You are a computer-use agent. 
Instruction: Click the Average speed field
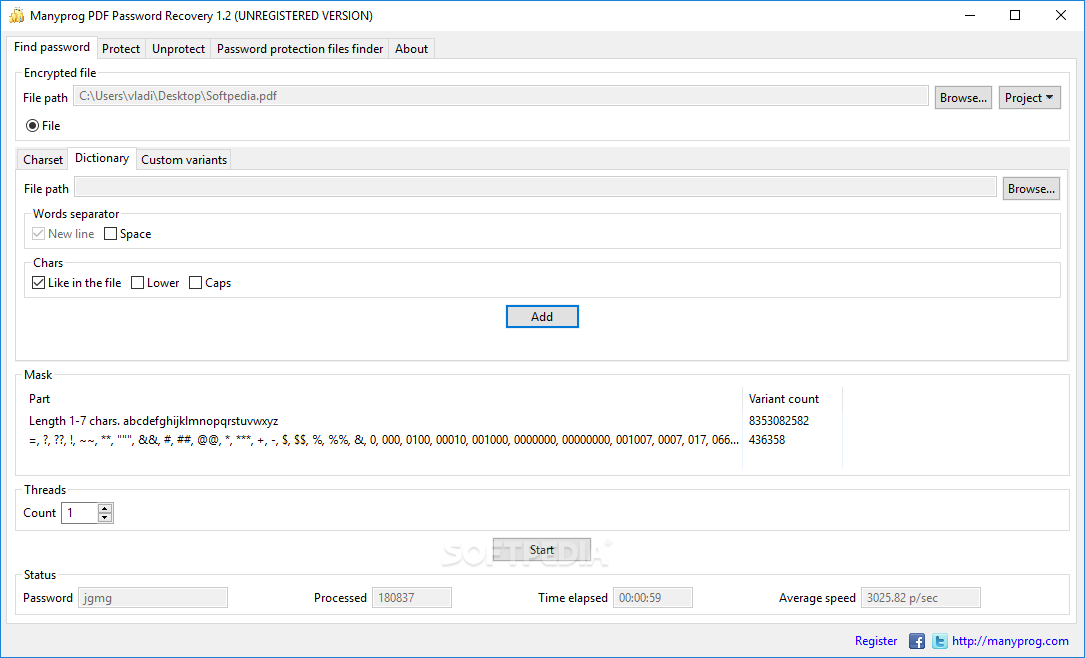920,598
